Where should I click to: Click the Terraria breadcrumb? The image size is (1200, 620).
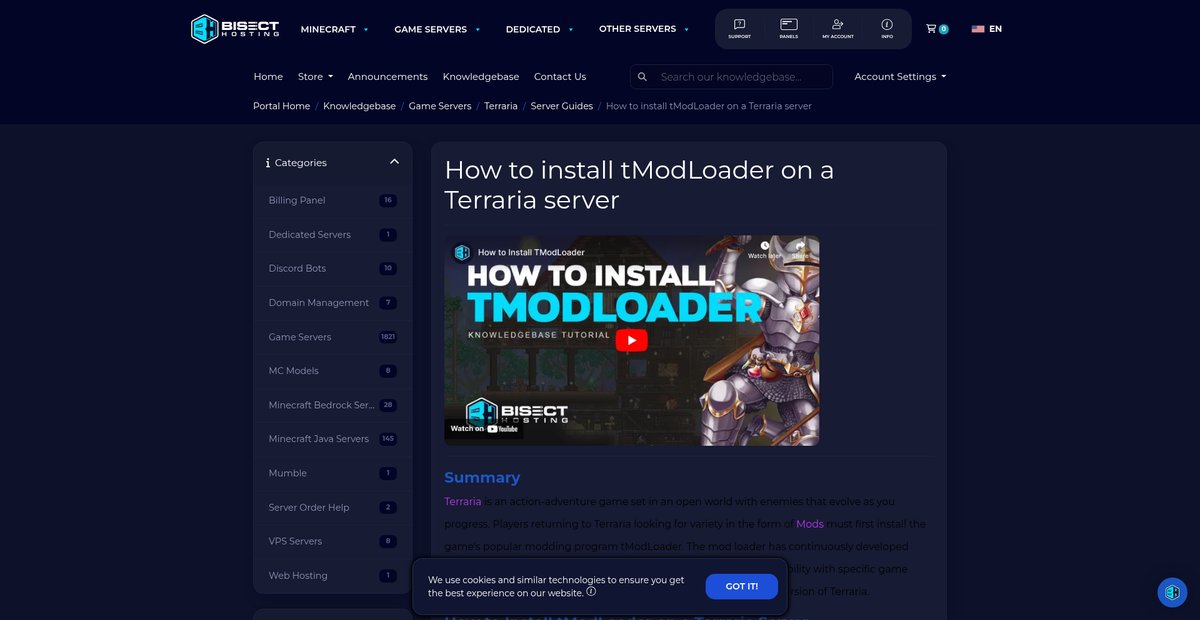point(501,106)
